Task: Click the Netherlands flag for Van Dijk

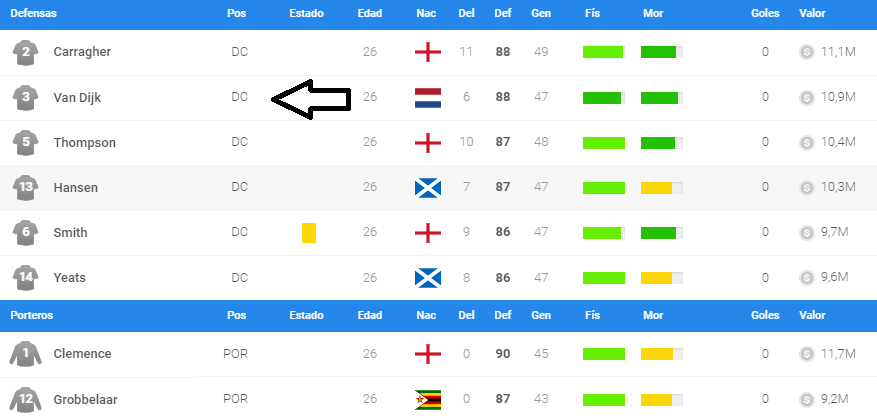Action: pyautogui.click(x=428, y=97)
